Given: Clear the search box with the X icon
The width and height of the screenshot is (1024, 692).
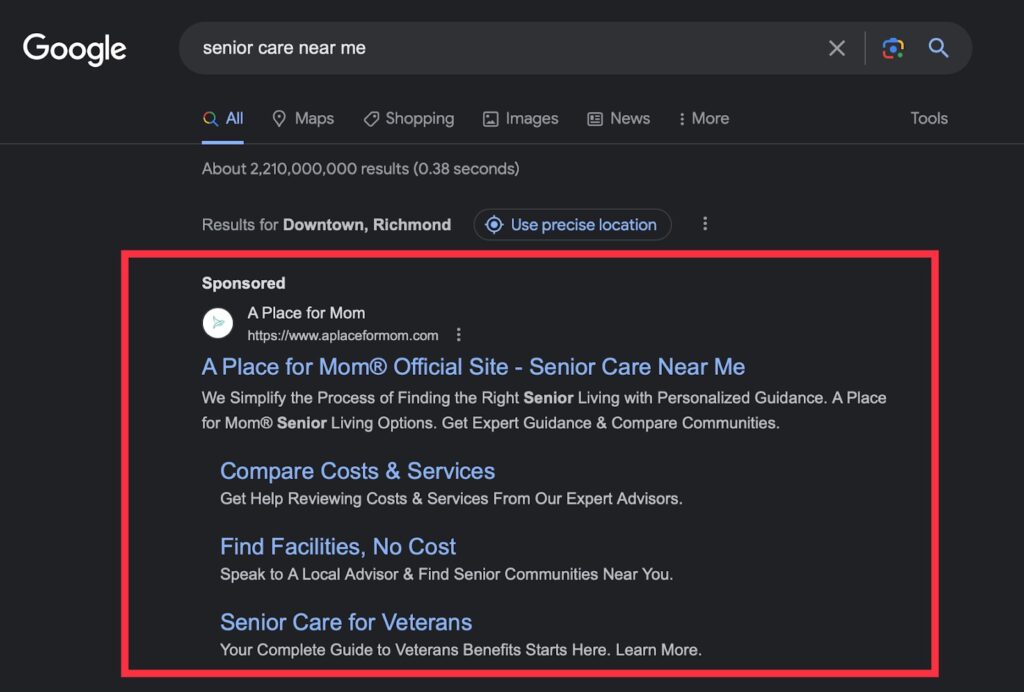Looking at the screenshot, I should 837,48.
